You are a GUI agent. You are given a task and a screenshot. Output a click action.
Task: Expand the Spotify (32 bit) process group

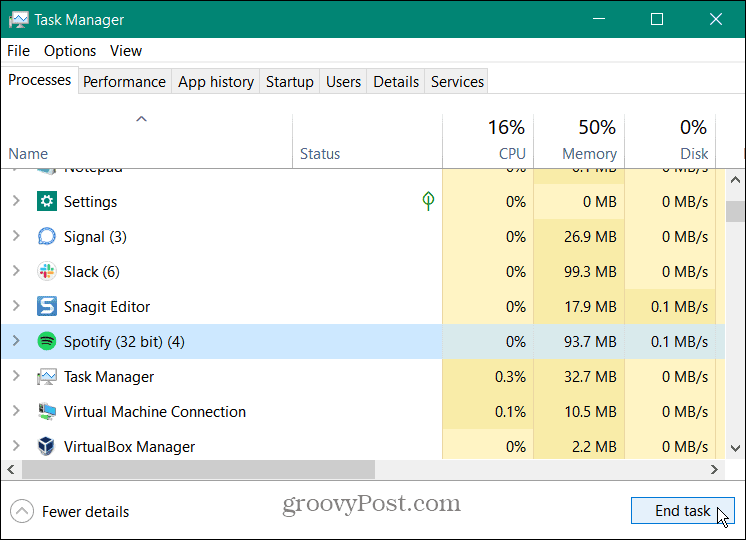pos(16,342)
